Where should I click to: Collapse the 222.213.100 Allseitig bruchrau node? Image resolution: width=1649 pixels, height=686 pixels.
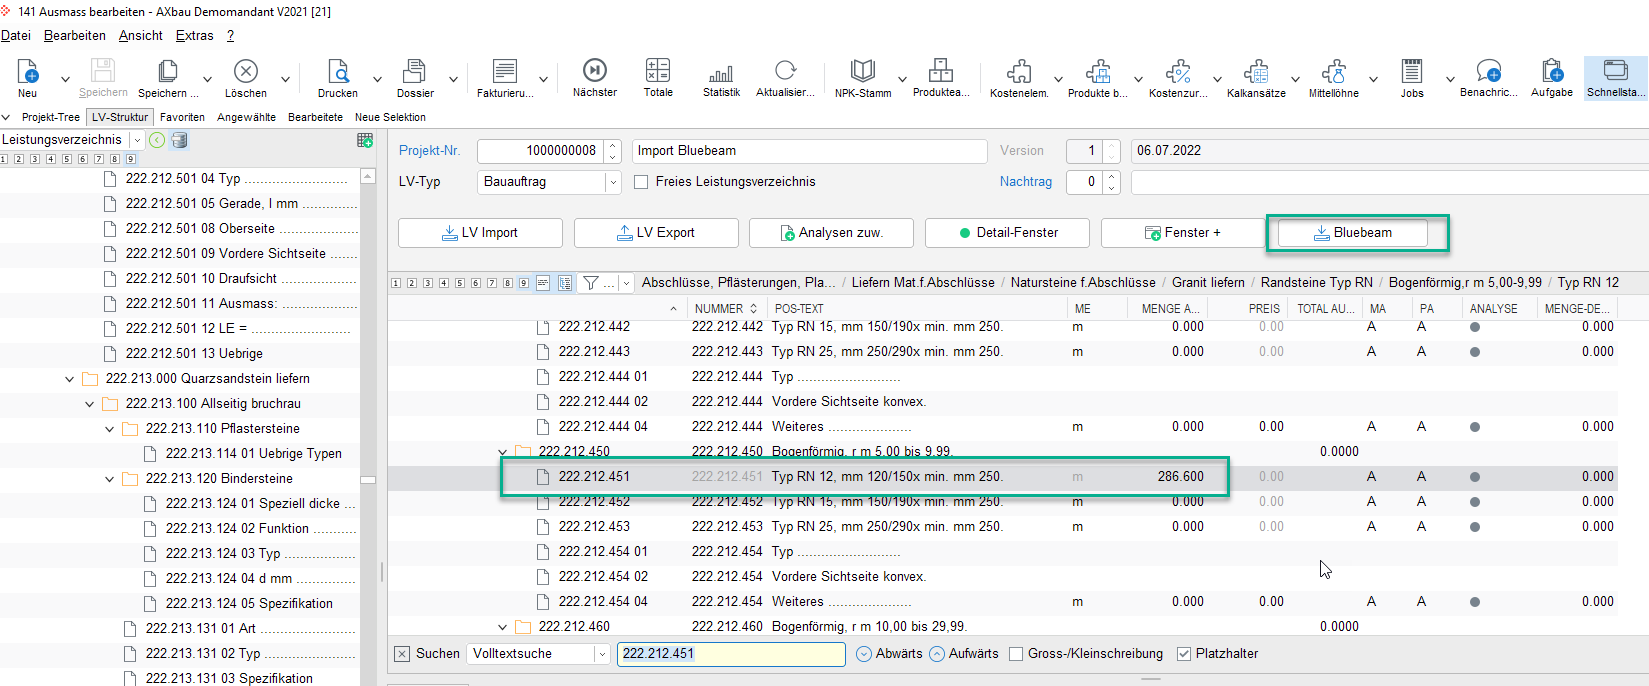[x=89, y=404]
